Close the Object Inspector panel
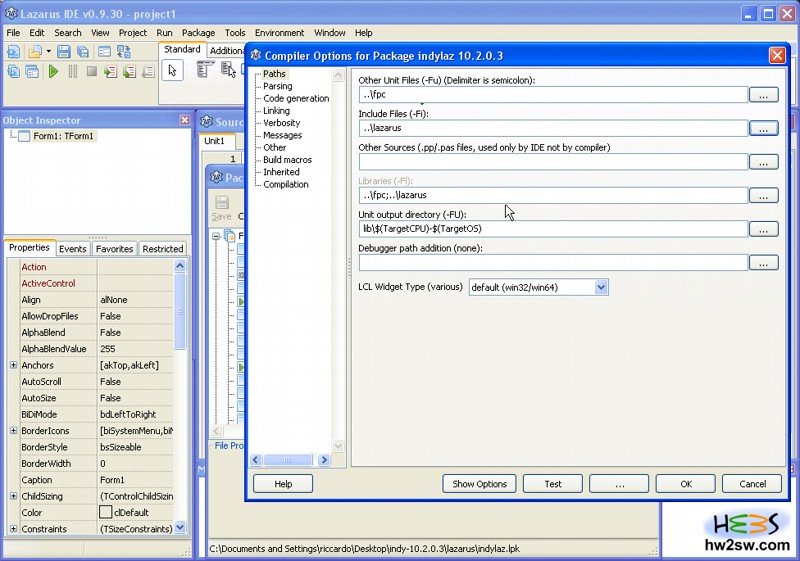The image size is (800, 561). click(185, 120)
